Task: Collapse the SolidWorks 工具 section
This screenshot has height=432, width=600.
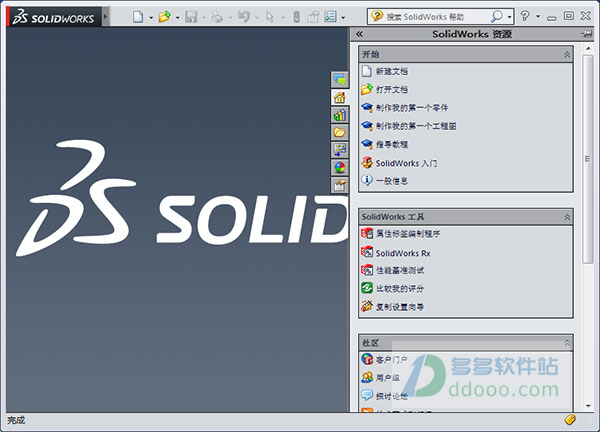Action: tap(567, 217)
